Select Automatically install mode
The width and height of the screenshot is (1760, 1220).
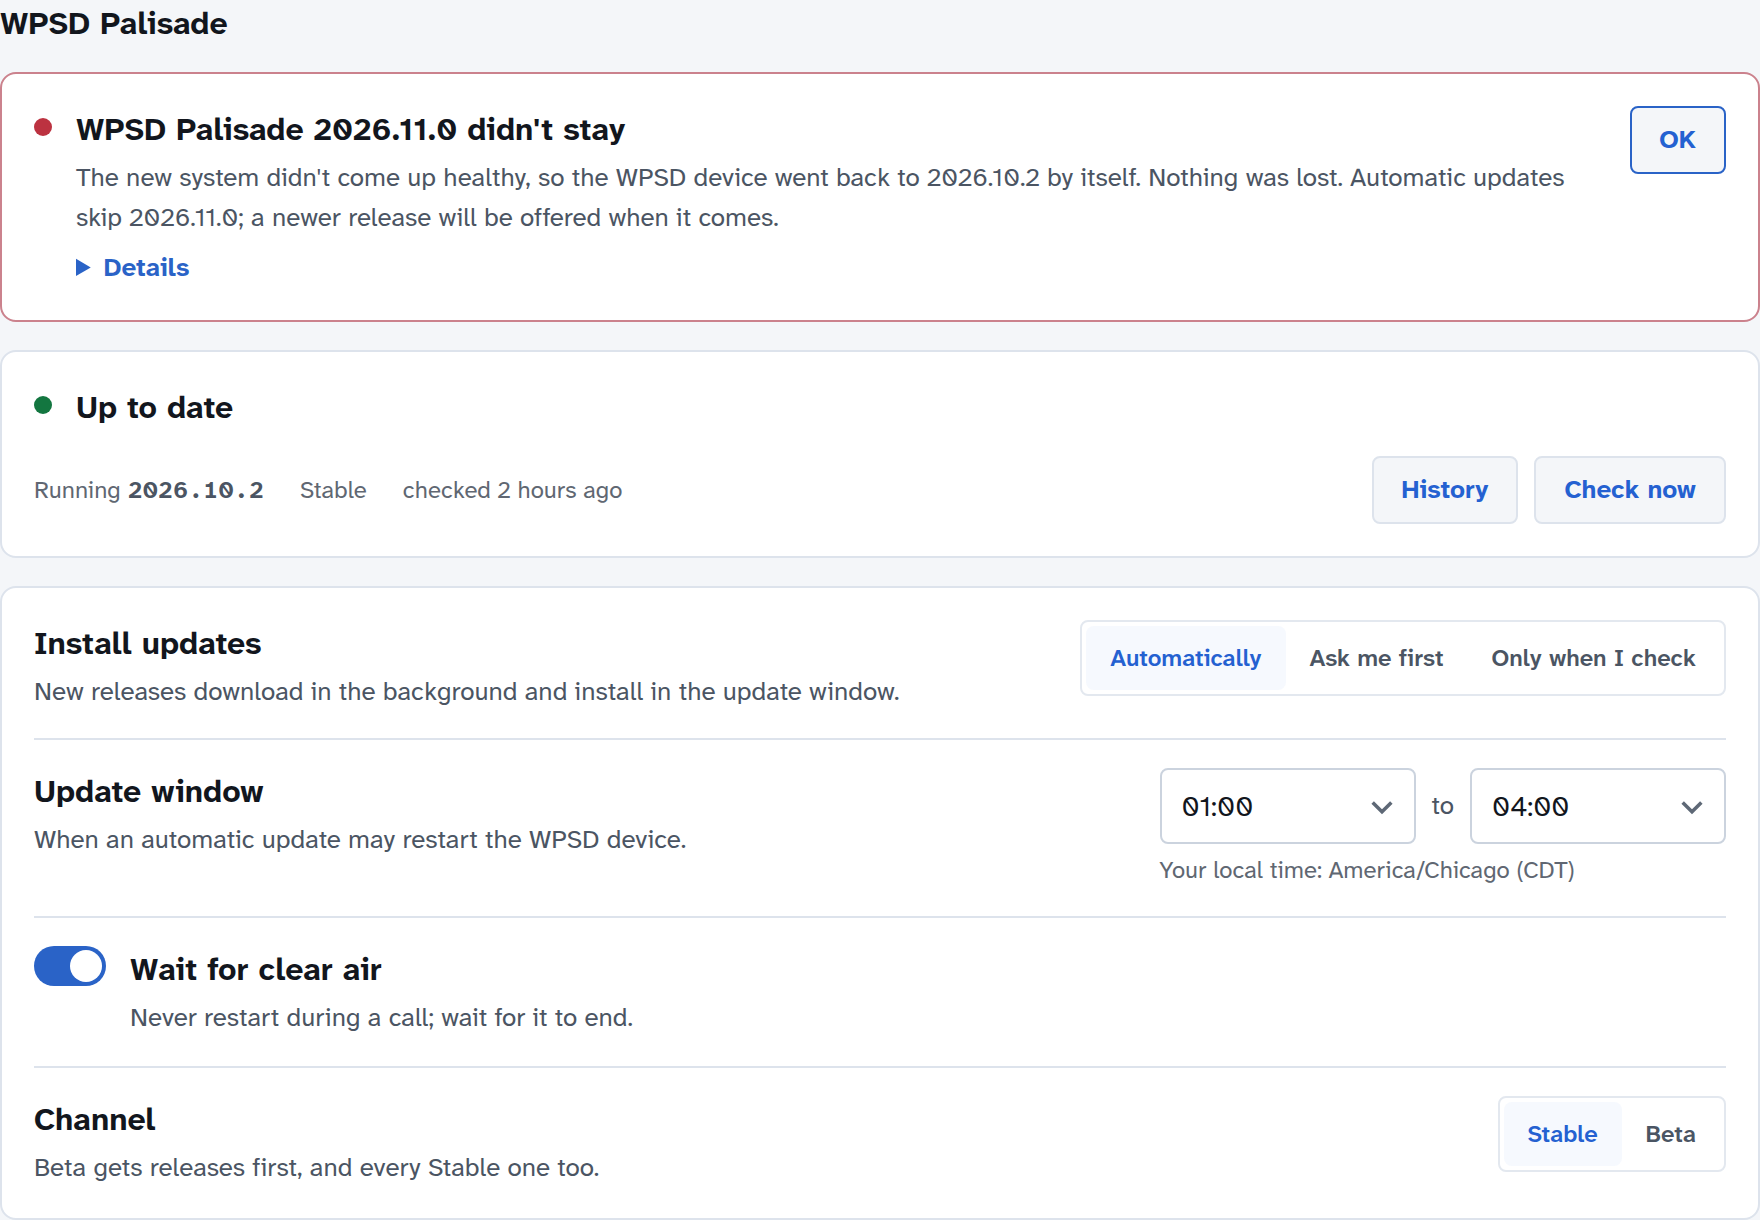click(x=1186, y=658)
